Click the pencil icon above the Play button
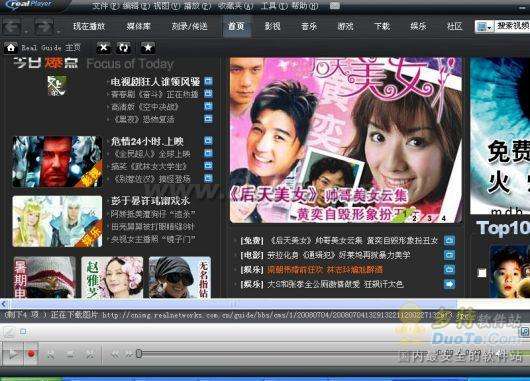This screenshot has height=381, width=530. pos(8,332)
